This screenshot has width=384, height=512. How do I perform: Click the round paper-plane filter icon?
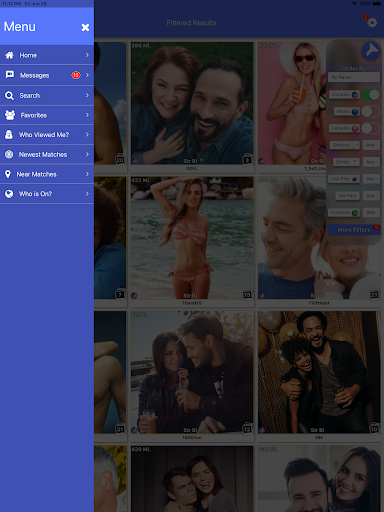coord(371,51)
